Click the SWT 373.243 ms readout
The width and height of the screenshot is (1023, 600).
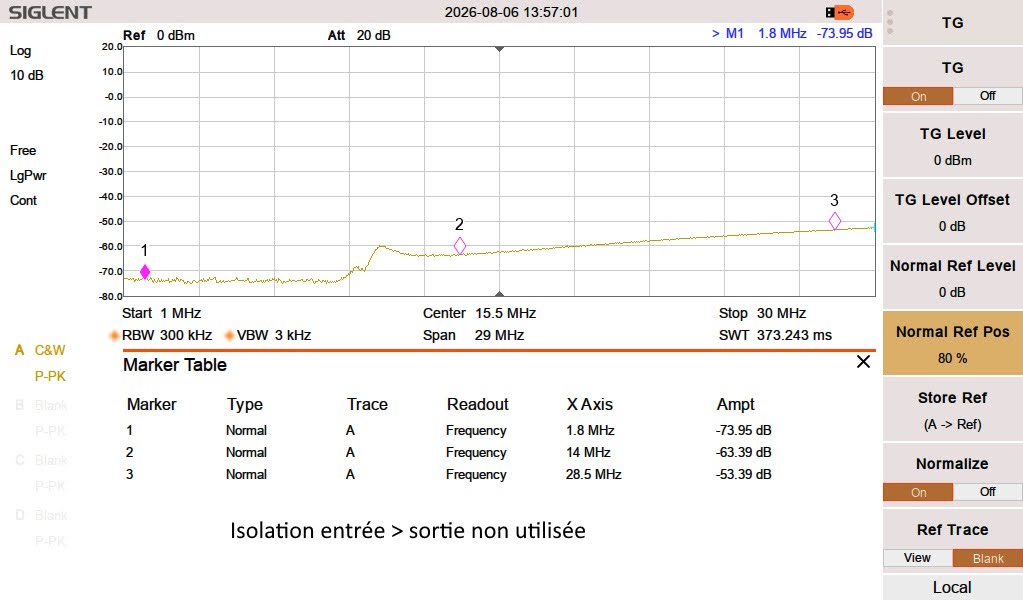coord(775,335)
